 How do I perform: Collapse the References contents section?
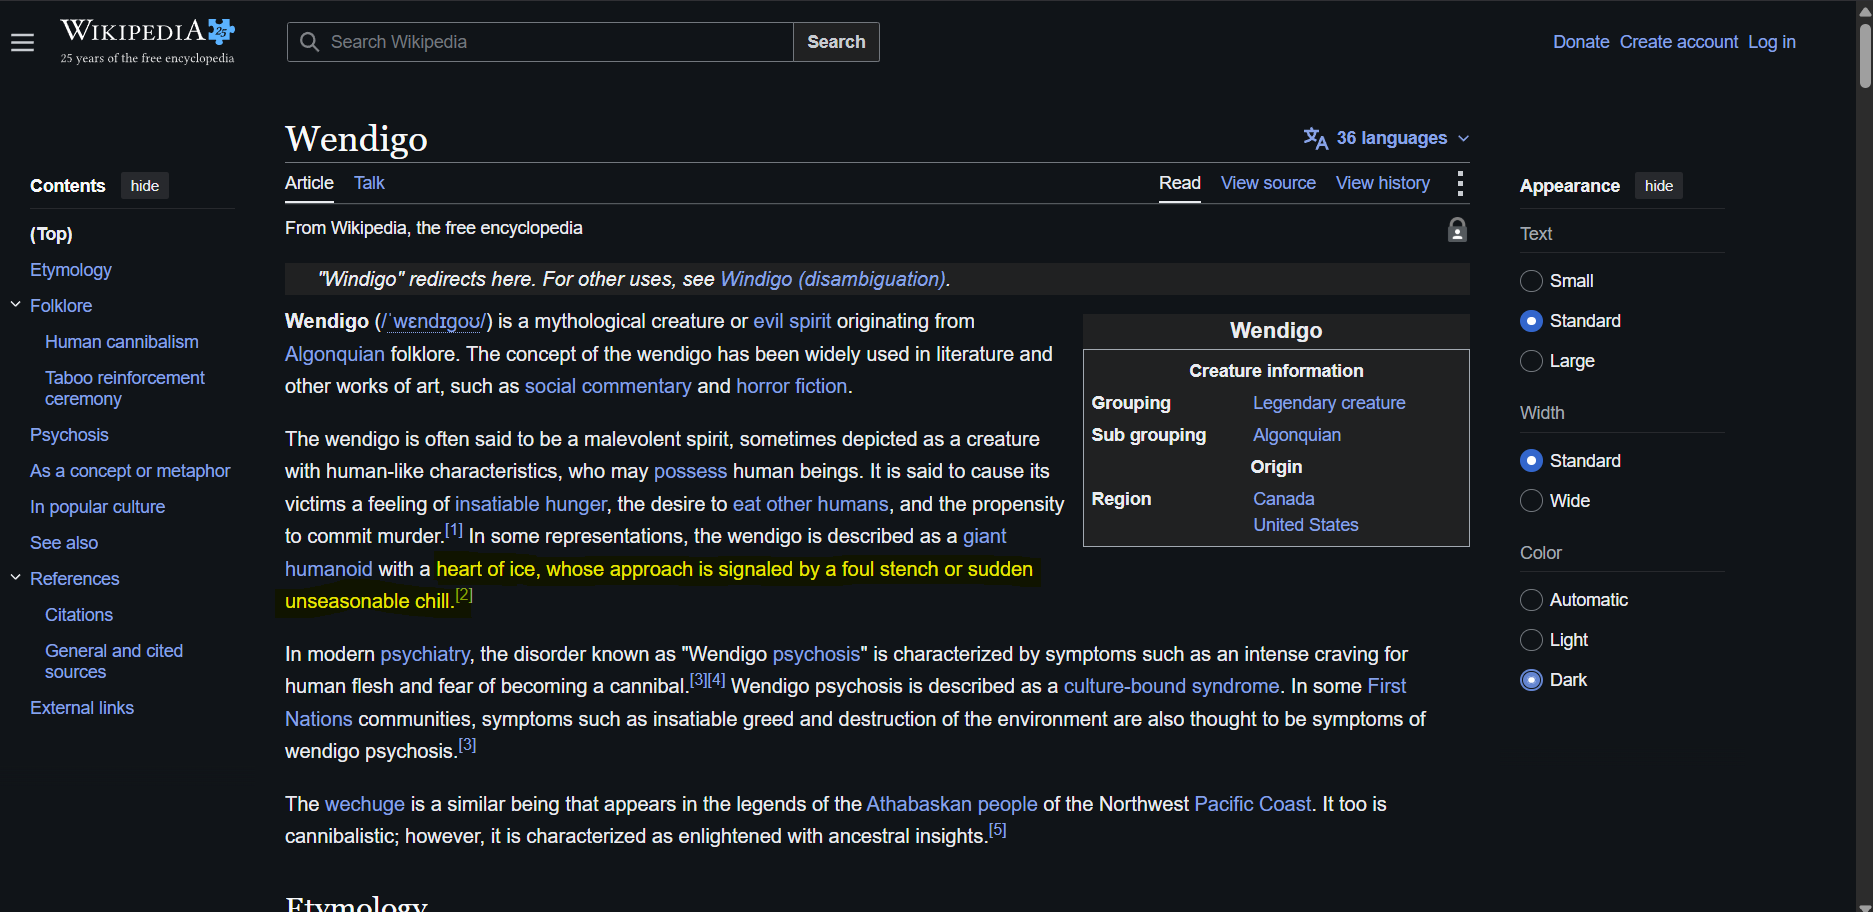pos(15,578)
